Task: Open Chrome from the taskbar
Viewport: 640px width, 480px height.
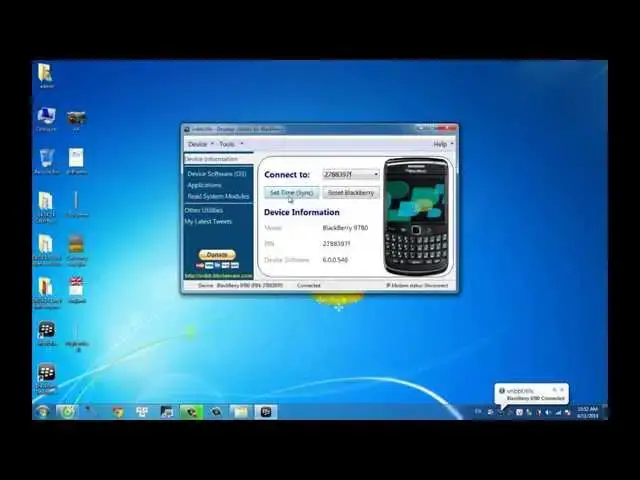Action: (118, 412)
